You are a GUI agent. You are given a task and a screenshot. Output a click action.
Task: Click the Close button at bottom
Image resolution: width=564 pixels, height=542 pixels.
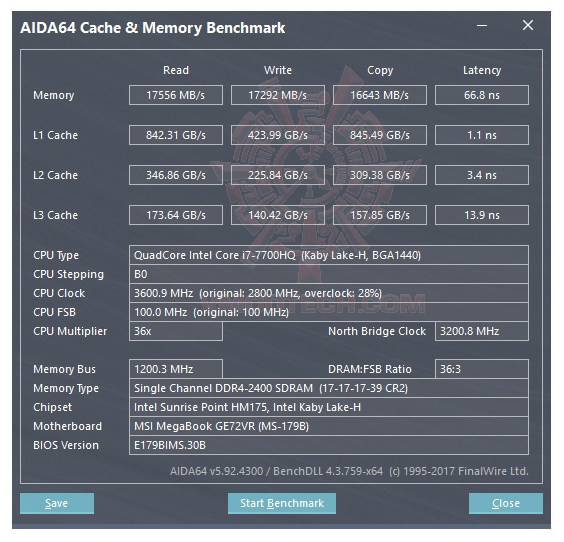click(506, 503)
